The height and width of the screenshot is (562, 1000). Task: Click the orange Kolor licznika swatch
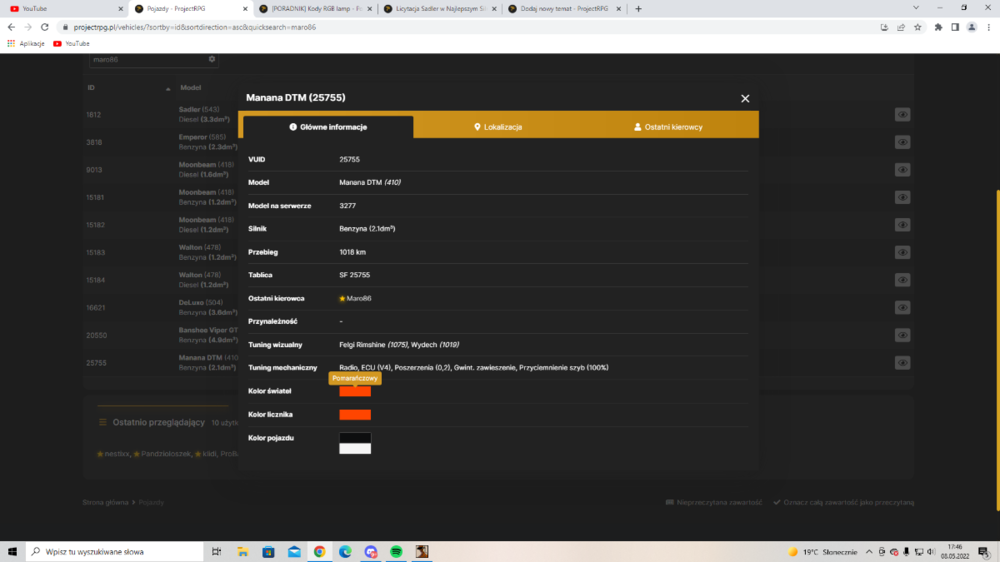(355, 415)
